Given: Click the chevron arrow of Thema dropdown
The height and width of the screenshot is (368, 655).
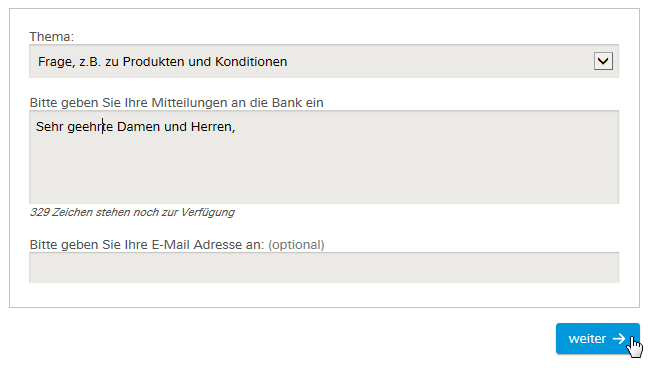Looking at the screenshot, I should (x=603, y=61).
